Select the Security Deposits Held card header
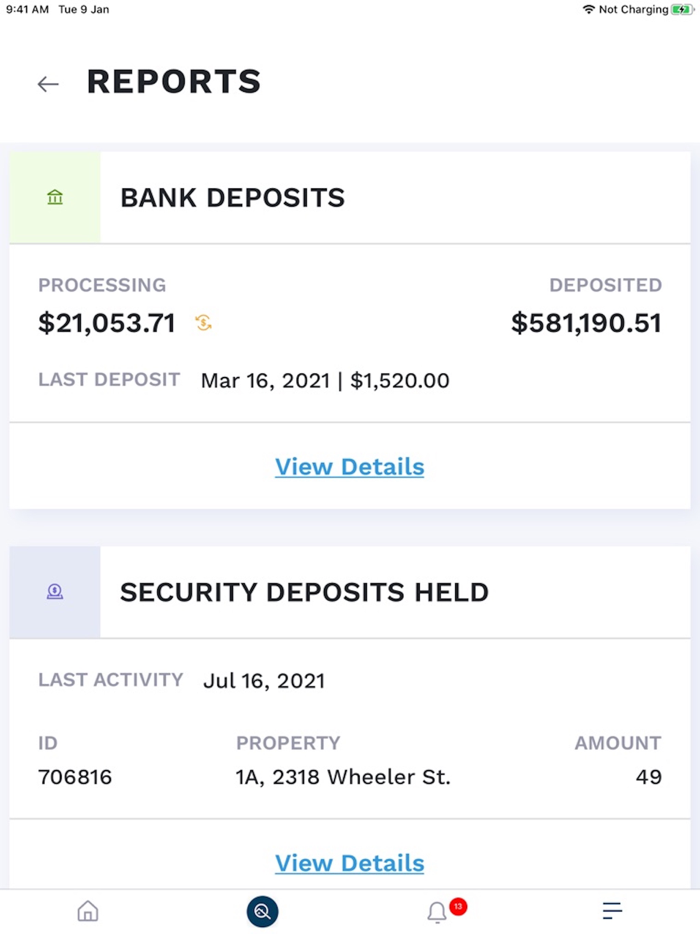The image size is (700, 934). pyautogui.click(x=305, y=592)
